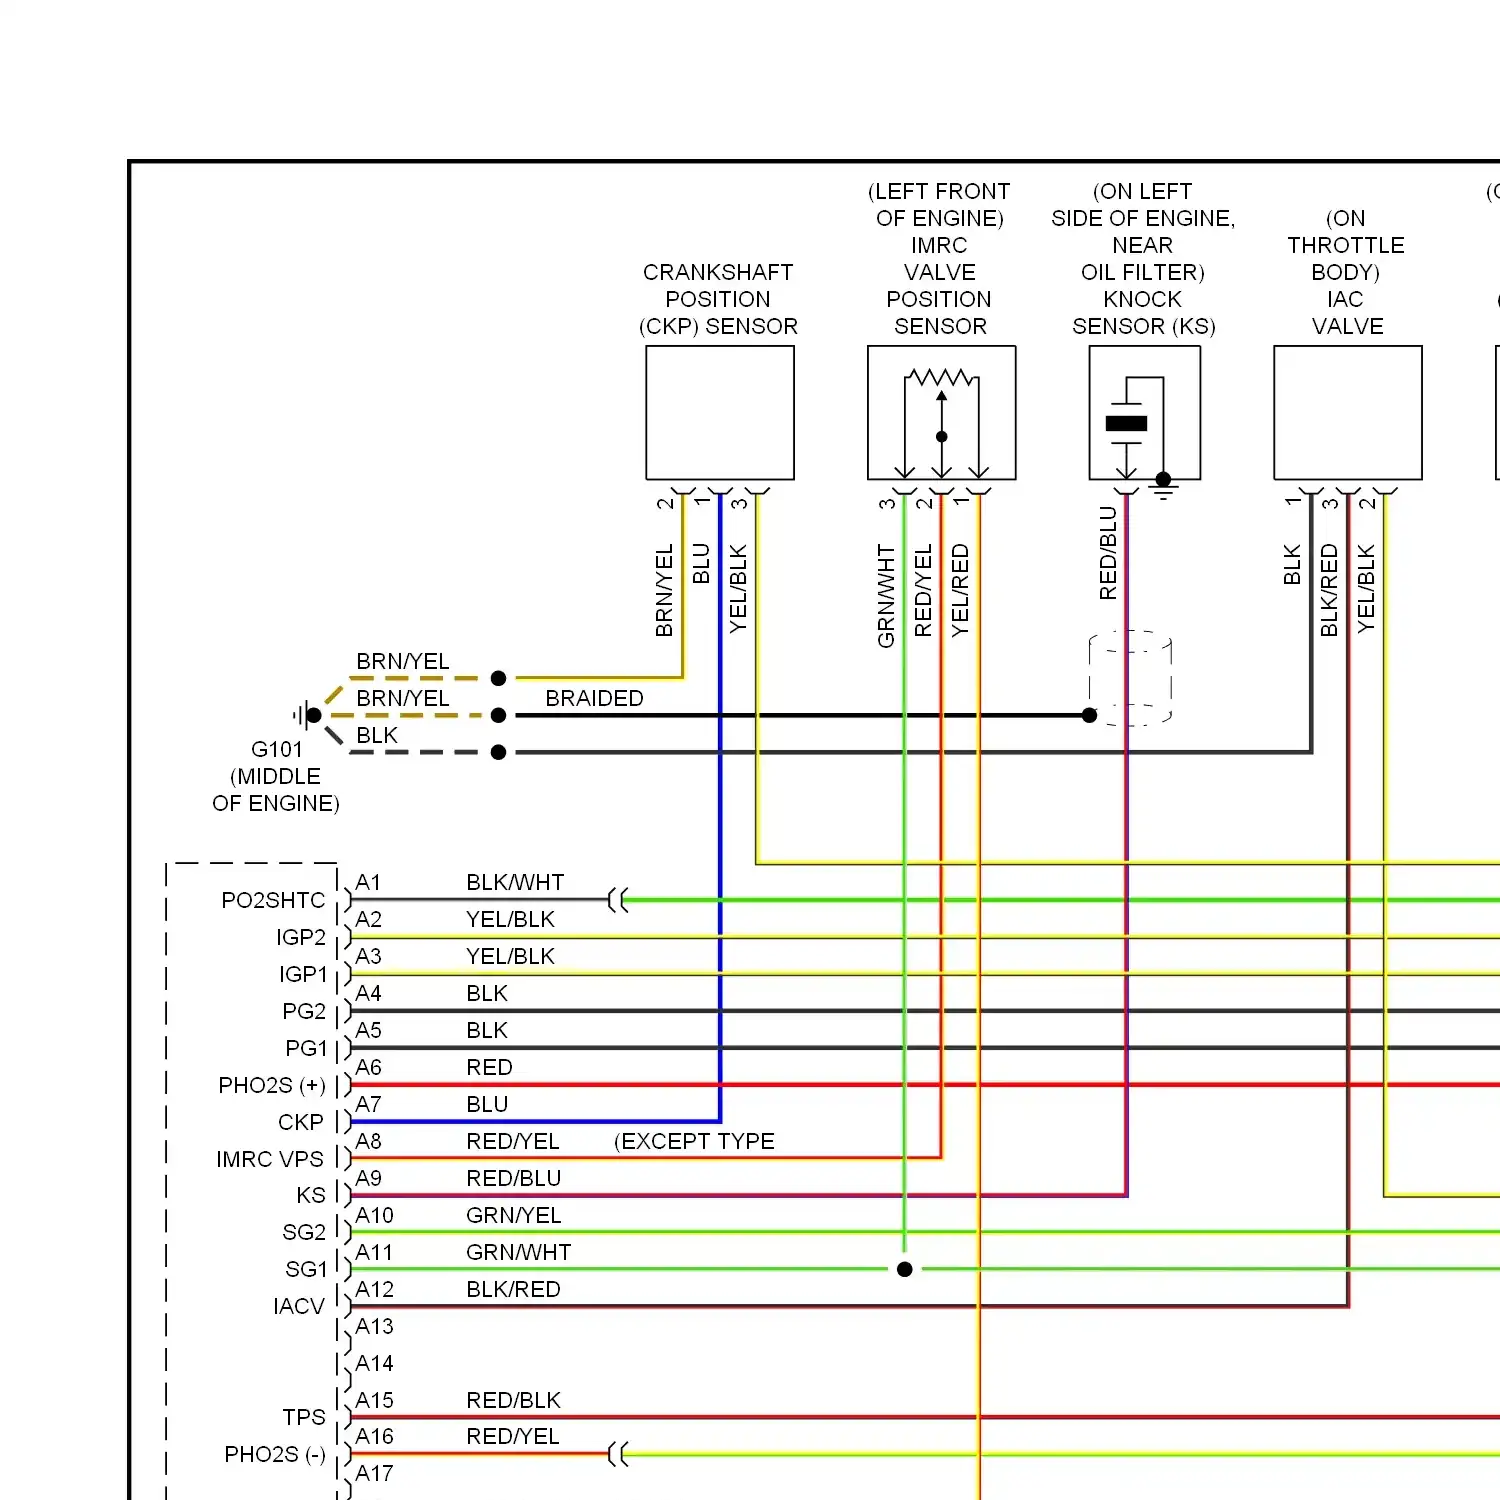Click the vertical YEL/RED label under IMRC sensor
The width and height of the screenshot is (1500, 1500).
(960, 590)
